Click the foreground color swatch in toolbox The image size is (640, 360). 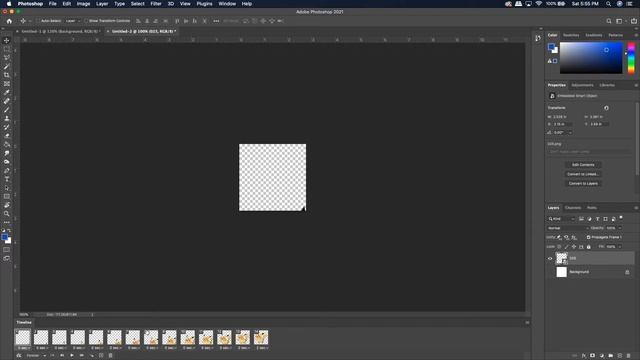(x=4, y=237)
